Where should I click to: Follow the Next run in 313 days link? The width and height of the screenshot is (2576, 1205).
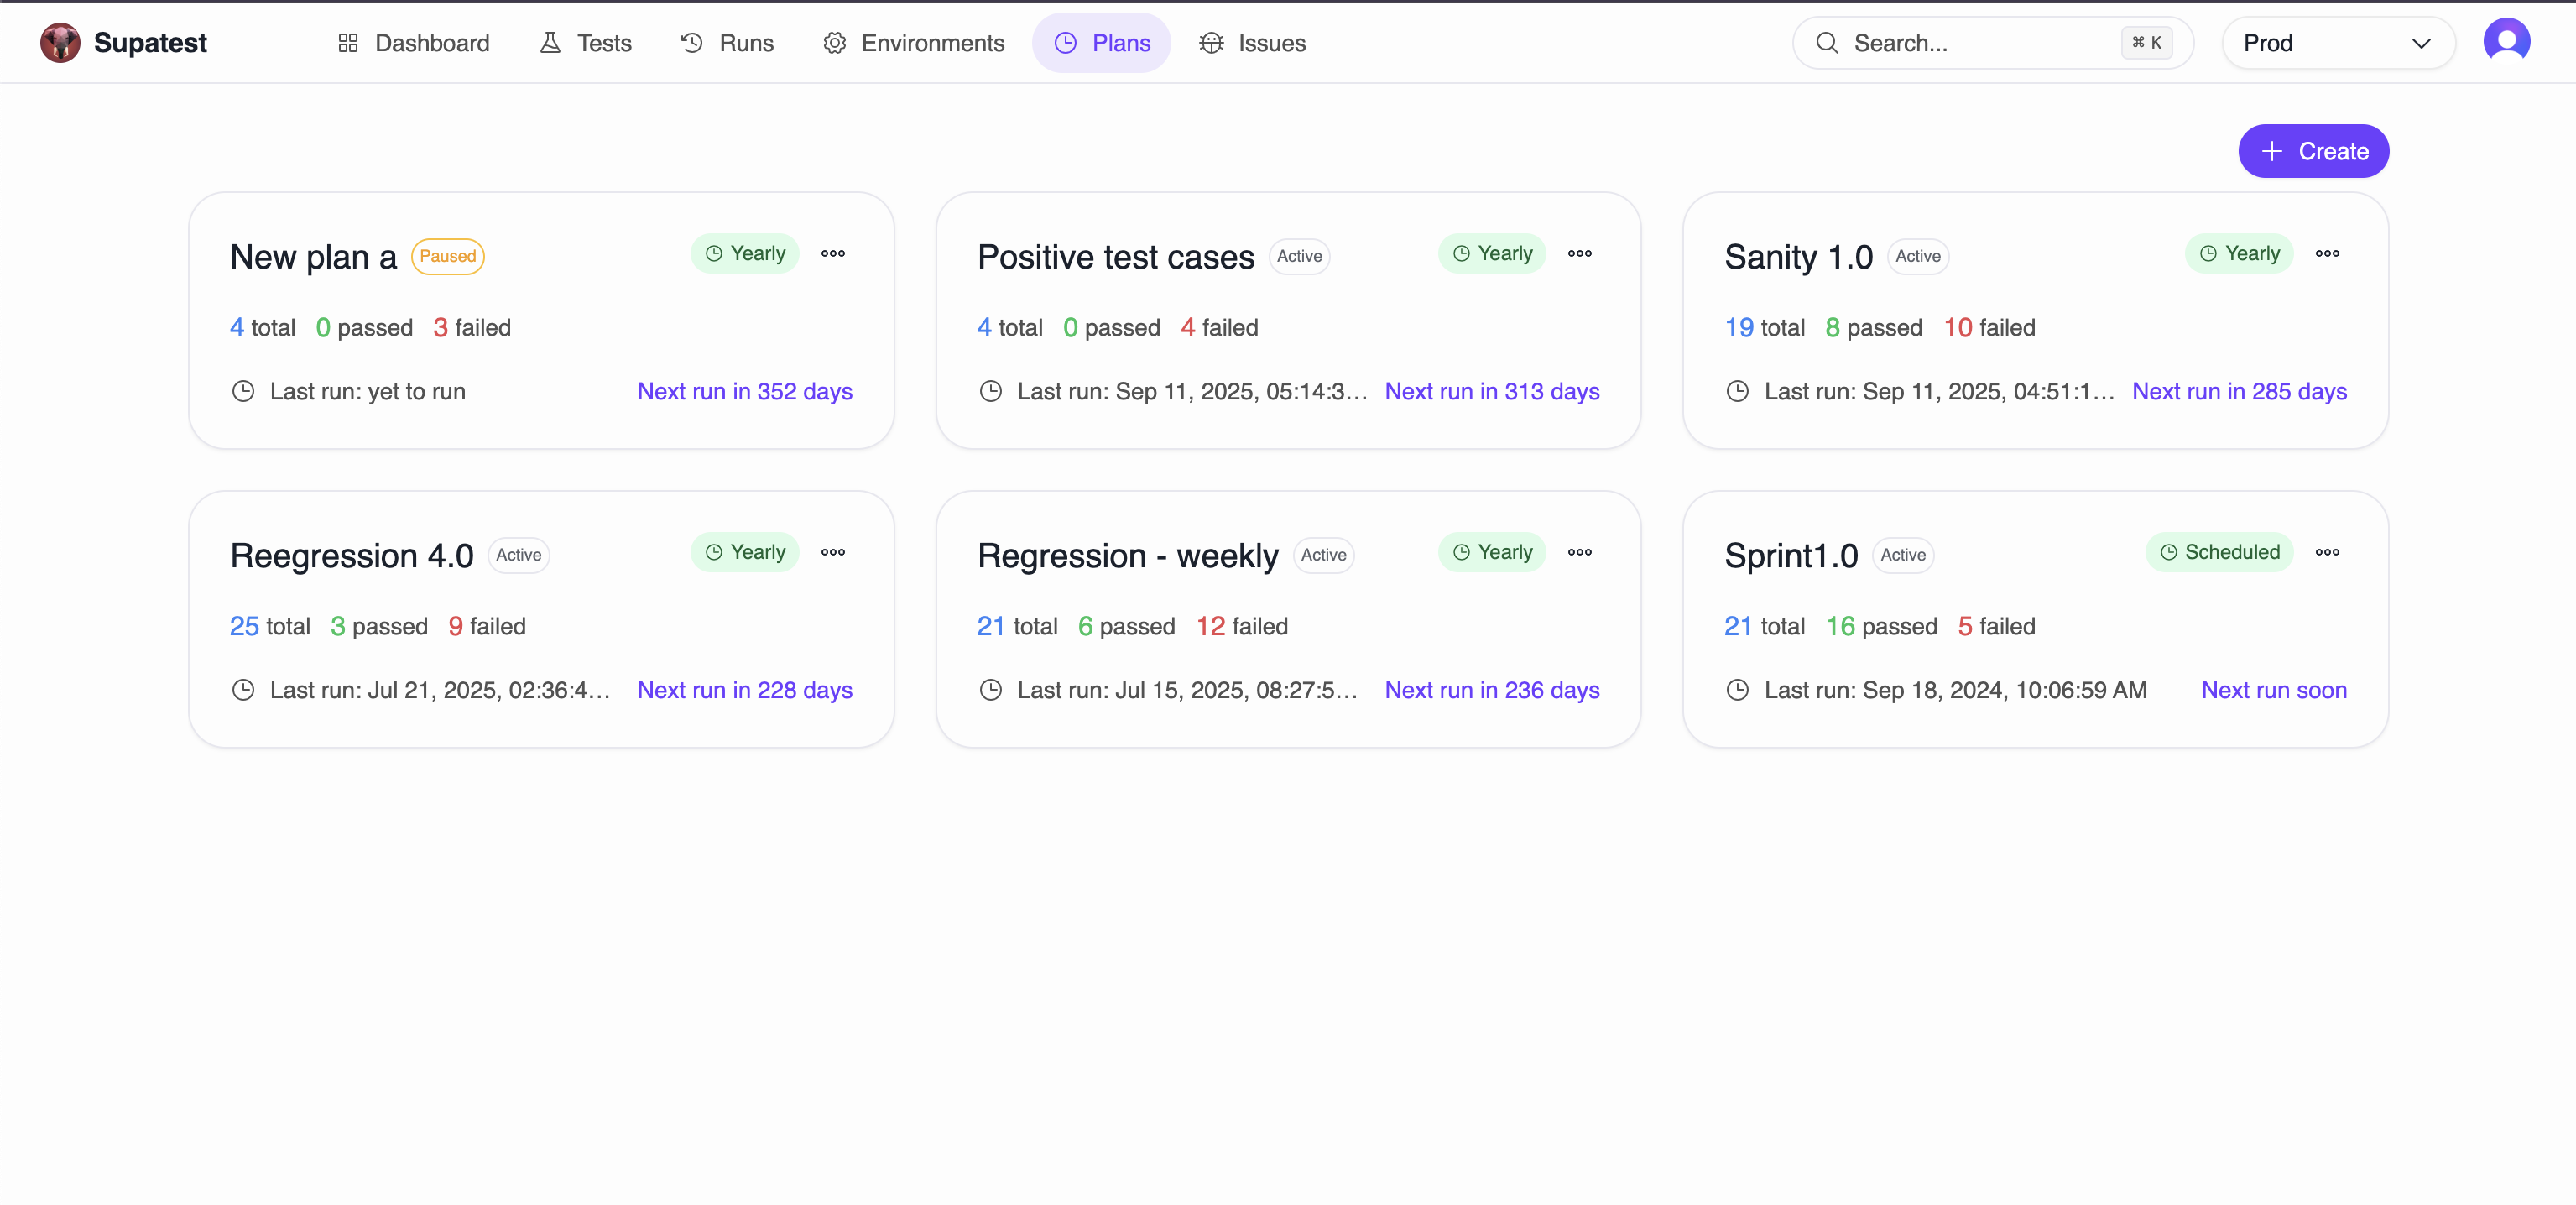click(1492, 391)
